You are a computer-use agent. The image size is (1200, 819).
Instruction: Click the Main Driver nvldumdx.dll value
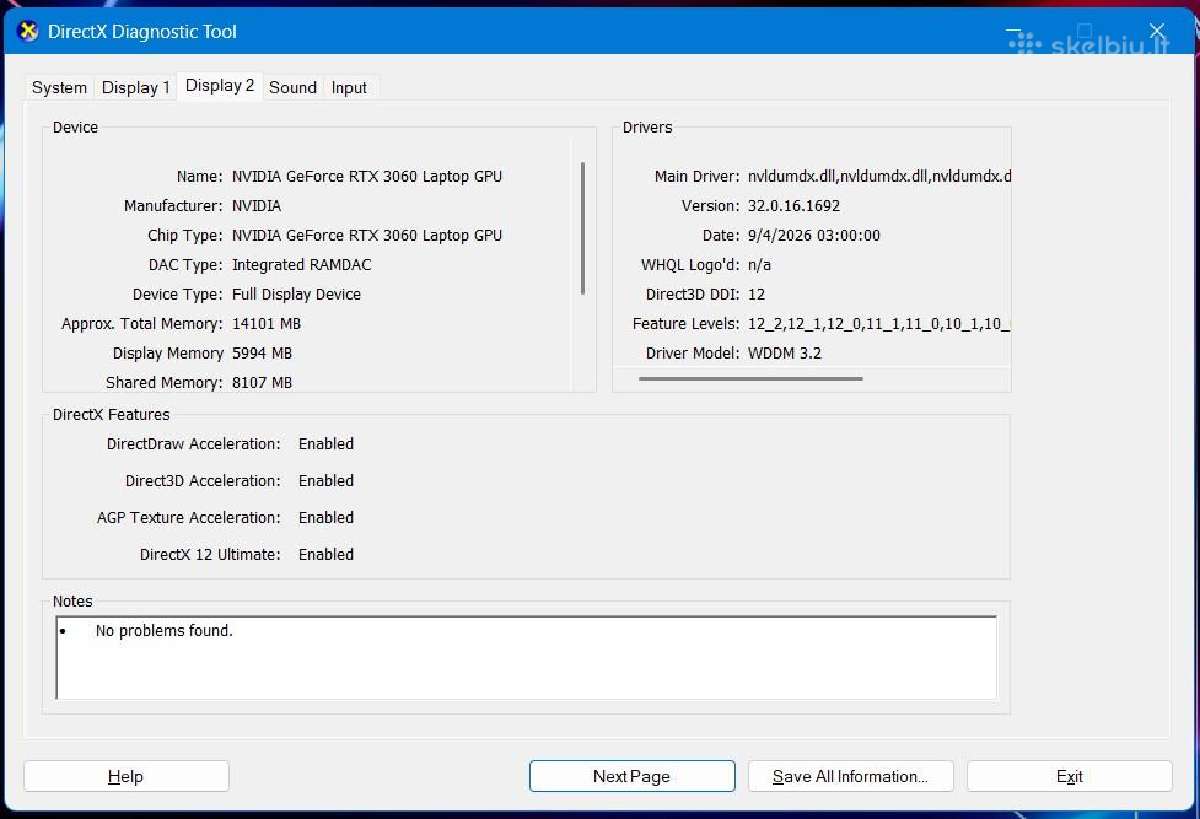tap(880, 176)
